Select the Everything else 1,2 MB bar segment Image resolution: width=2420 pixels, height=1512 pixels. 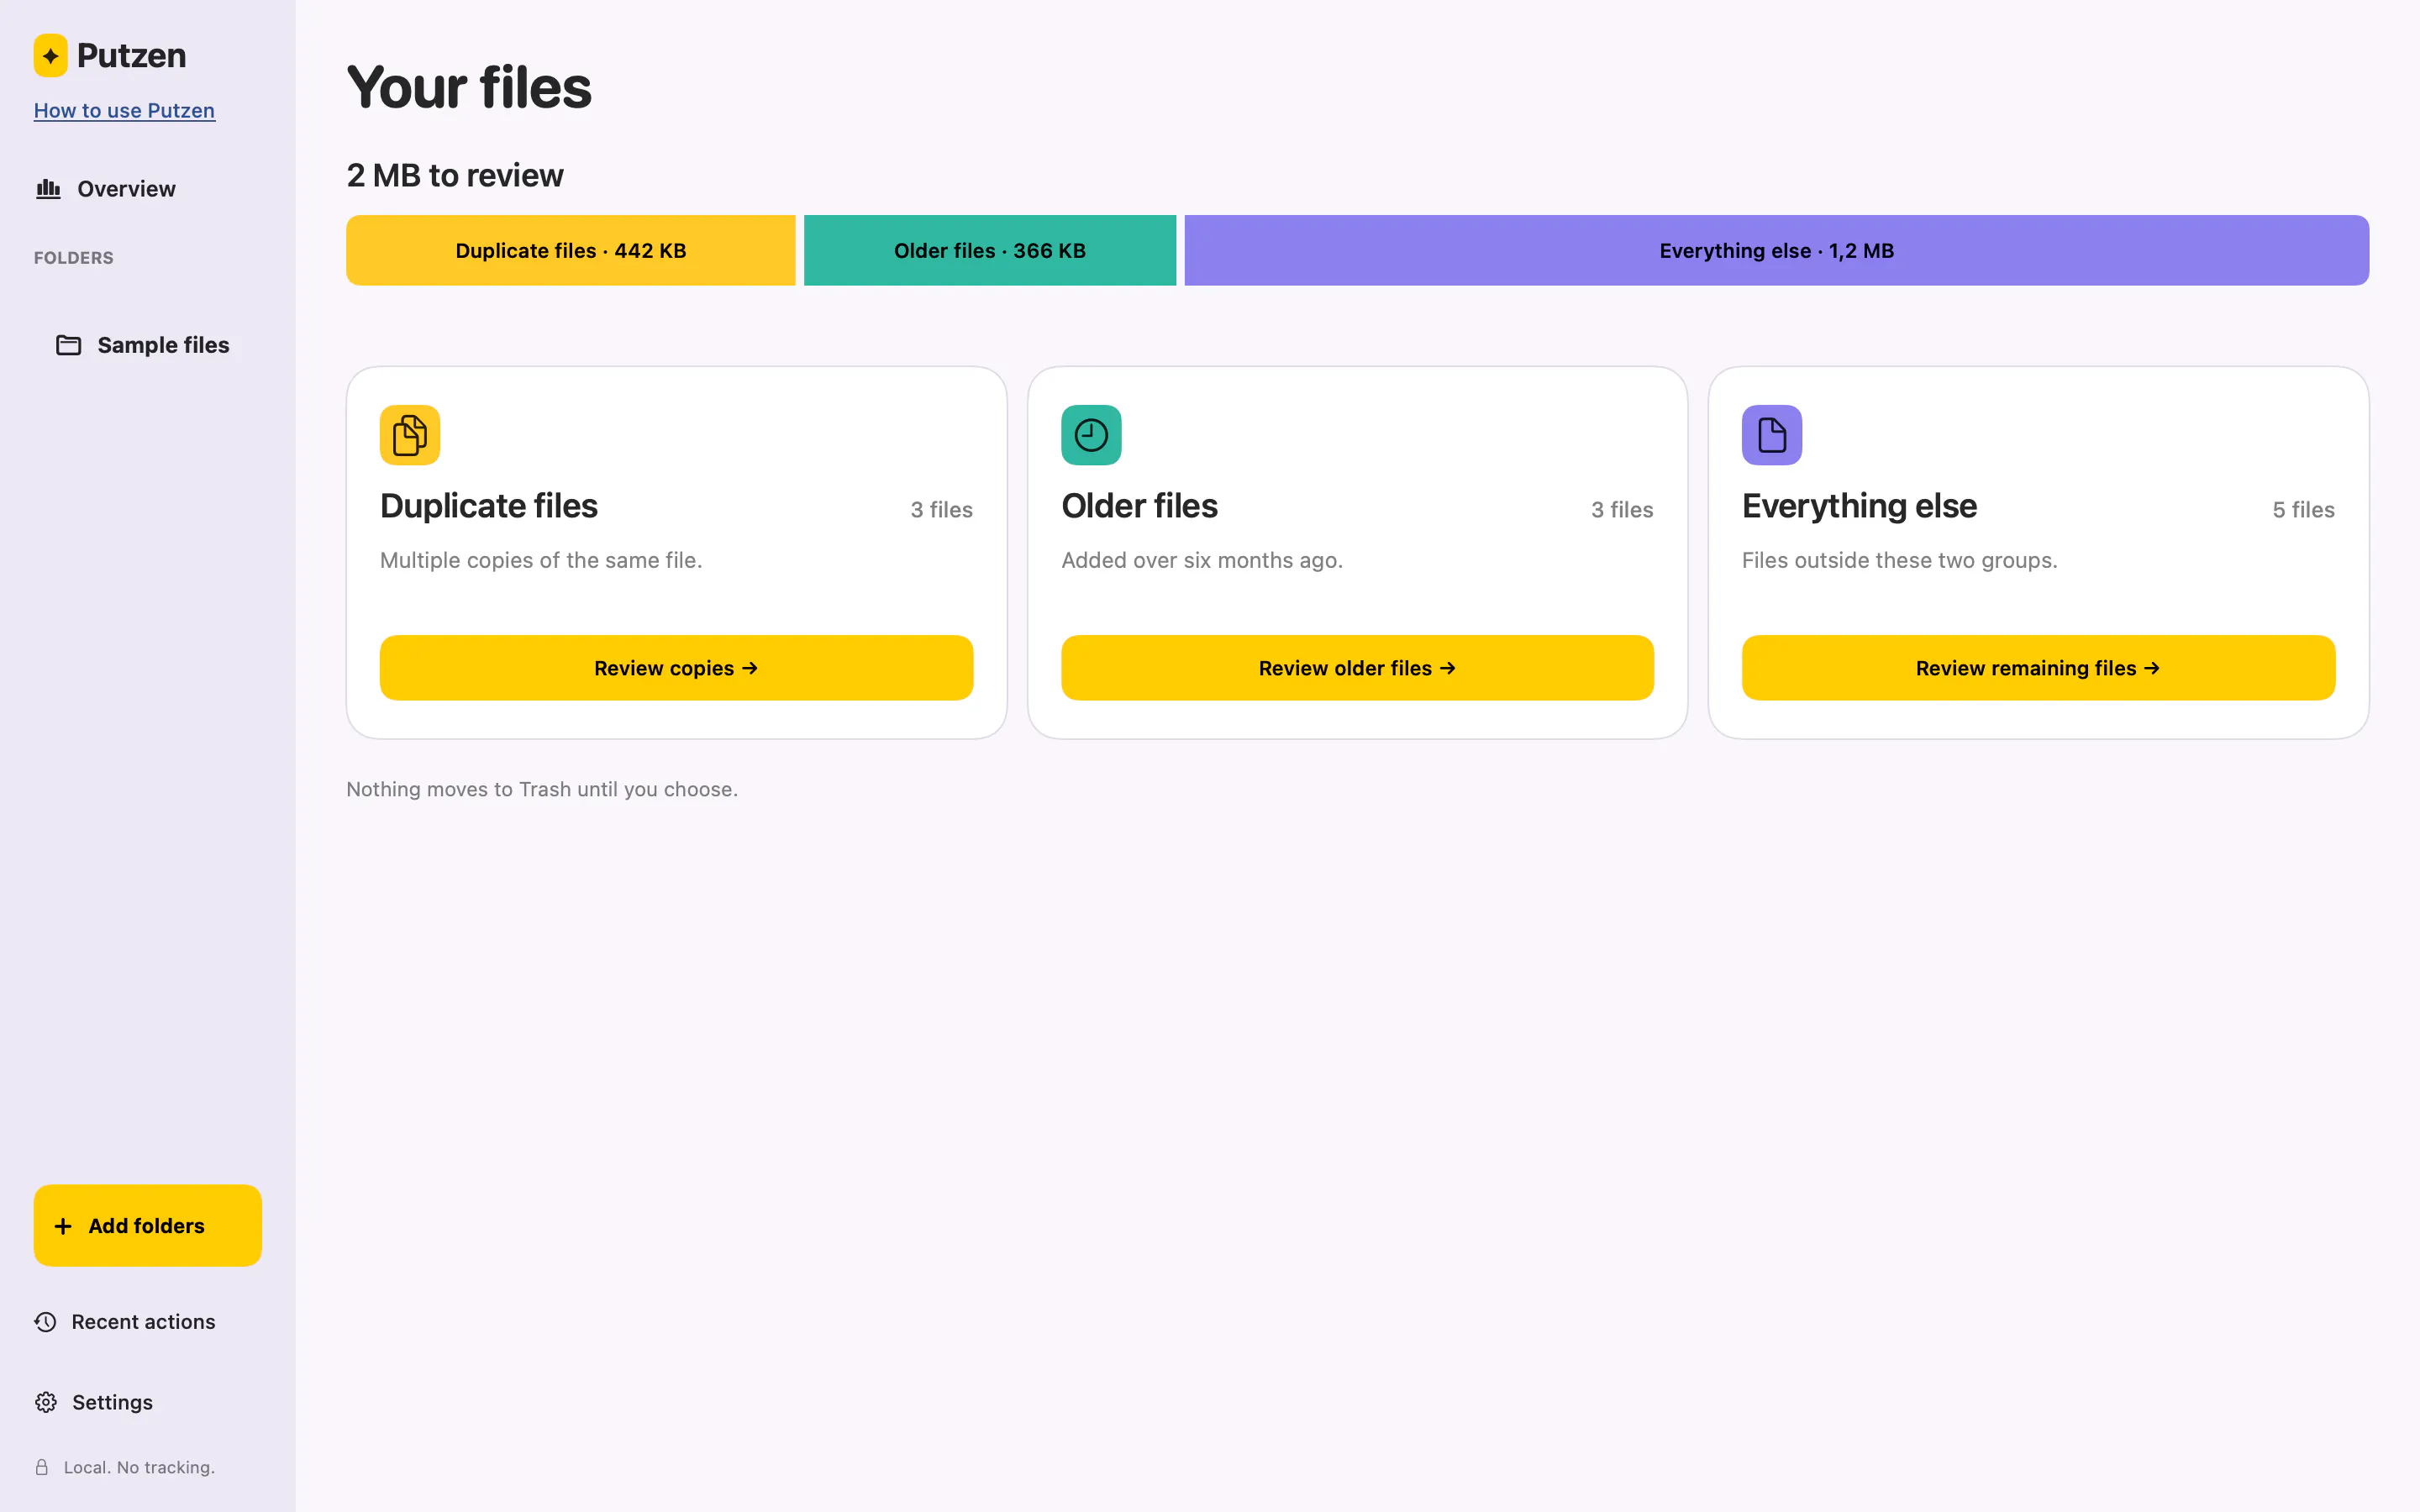pos(1777,250)
